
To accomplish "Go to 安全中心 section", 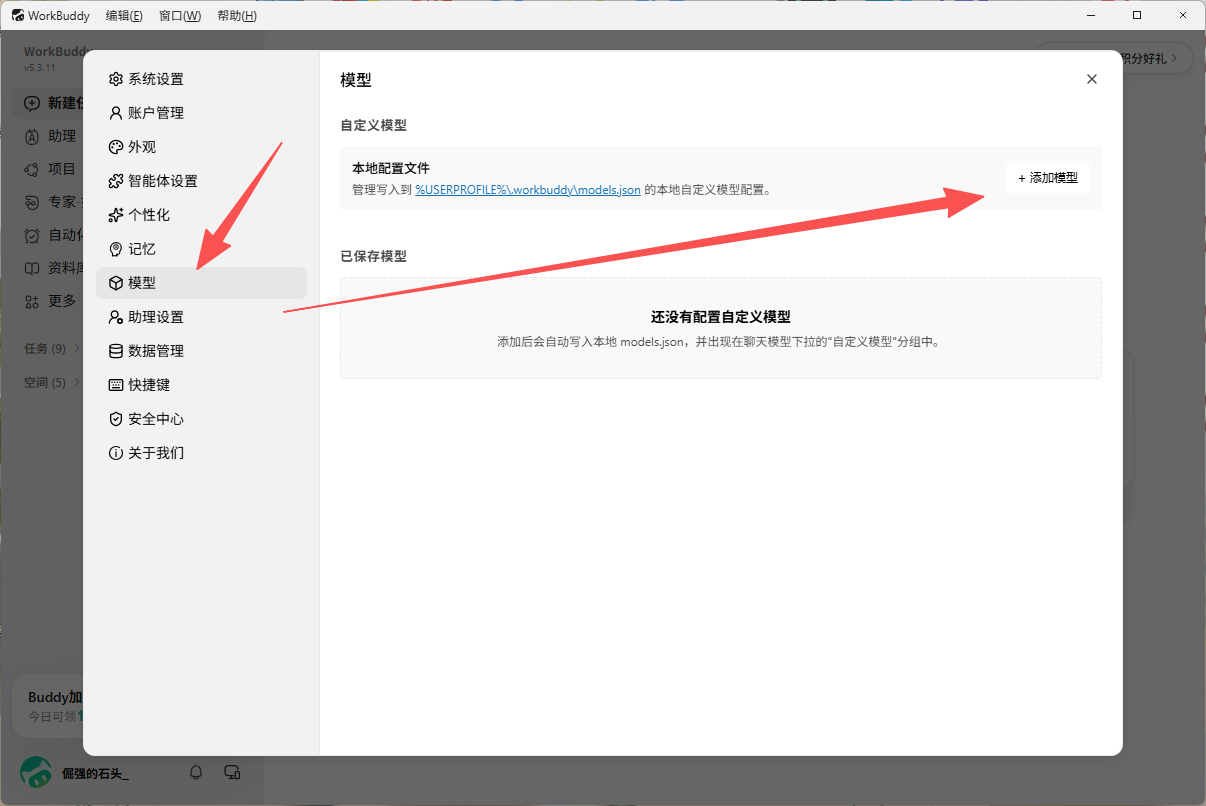I will coord(201,419).
